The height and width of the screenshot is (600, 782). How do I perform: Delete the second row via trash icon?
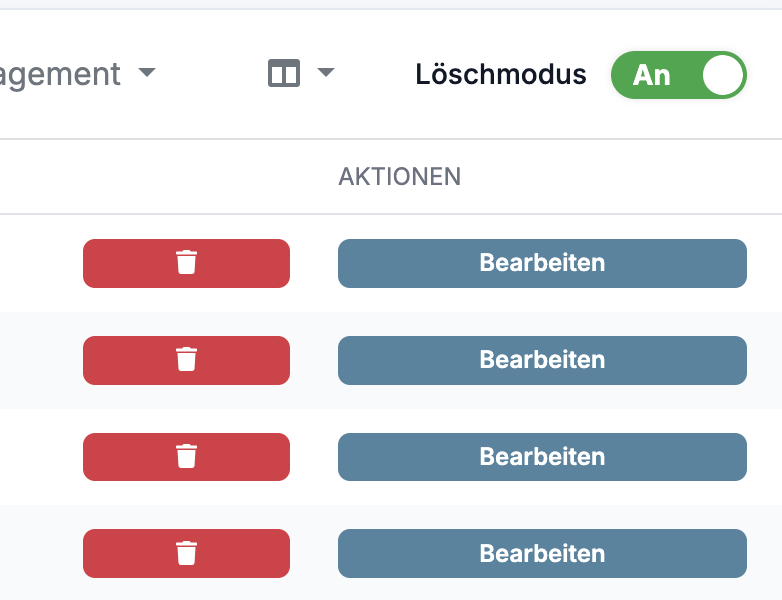pyautogui.click(x=186, y=360)
